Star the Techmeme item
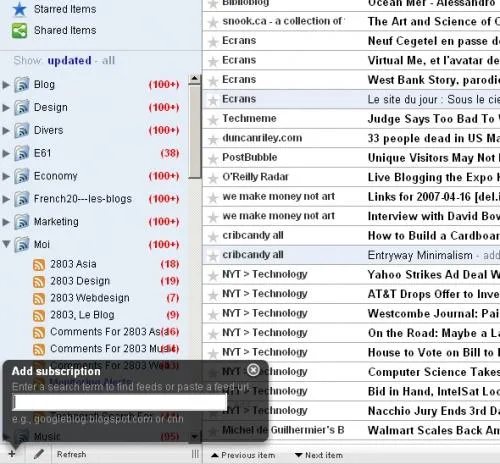This screenshot has height=464, width=500. click(x=213, y=120)
